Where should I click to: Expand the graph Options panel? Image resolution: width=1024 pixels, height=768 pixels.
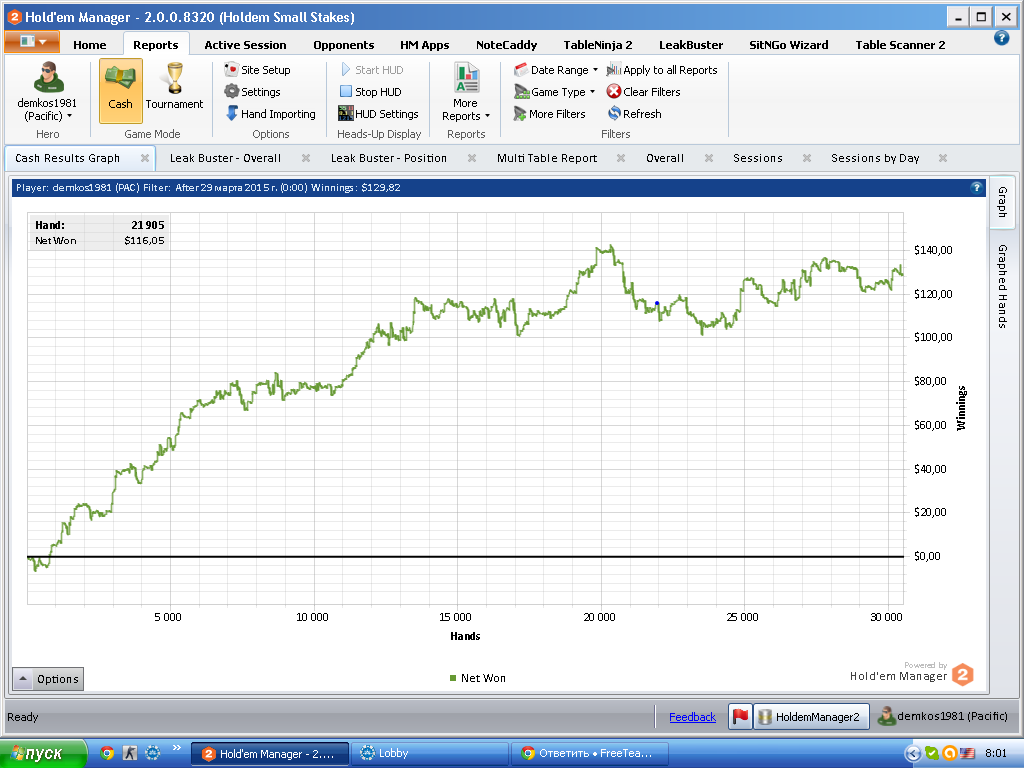[x=48, y=679]
